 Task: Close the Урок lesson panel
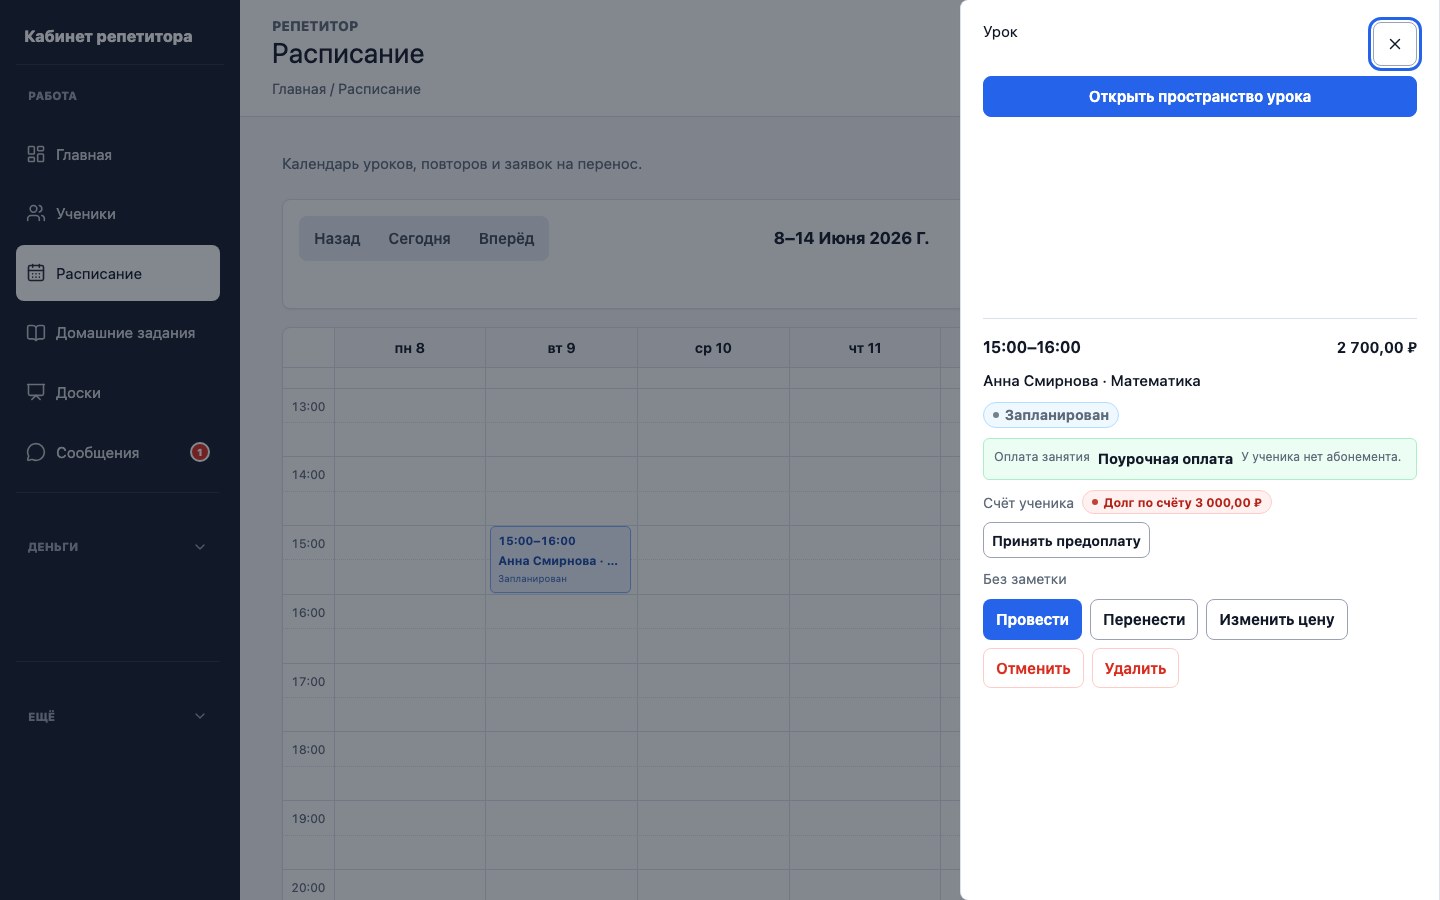click(x=1395, y=44)
